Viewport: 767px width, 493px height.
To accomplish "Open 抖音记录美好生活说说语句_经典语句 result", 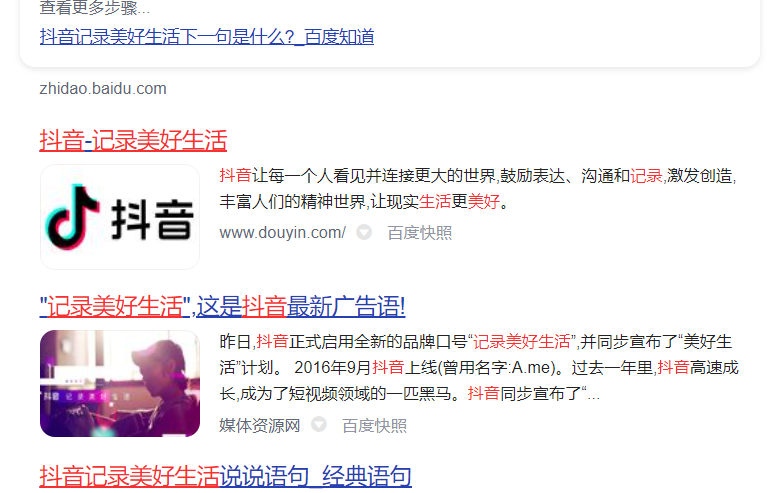I will pos(226,476).
